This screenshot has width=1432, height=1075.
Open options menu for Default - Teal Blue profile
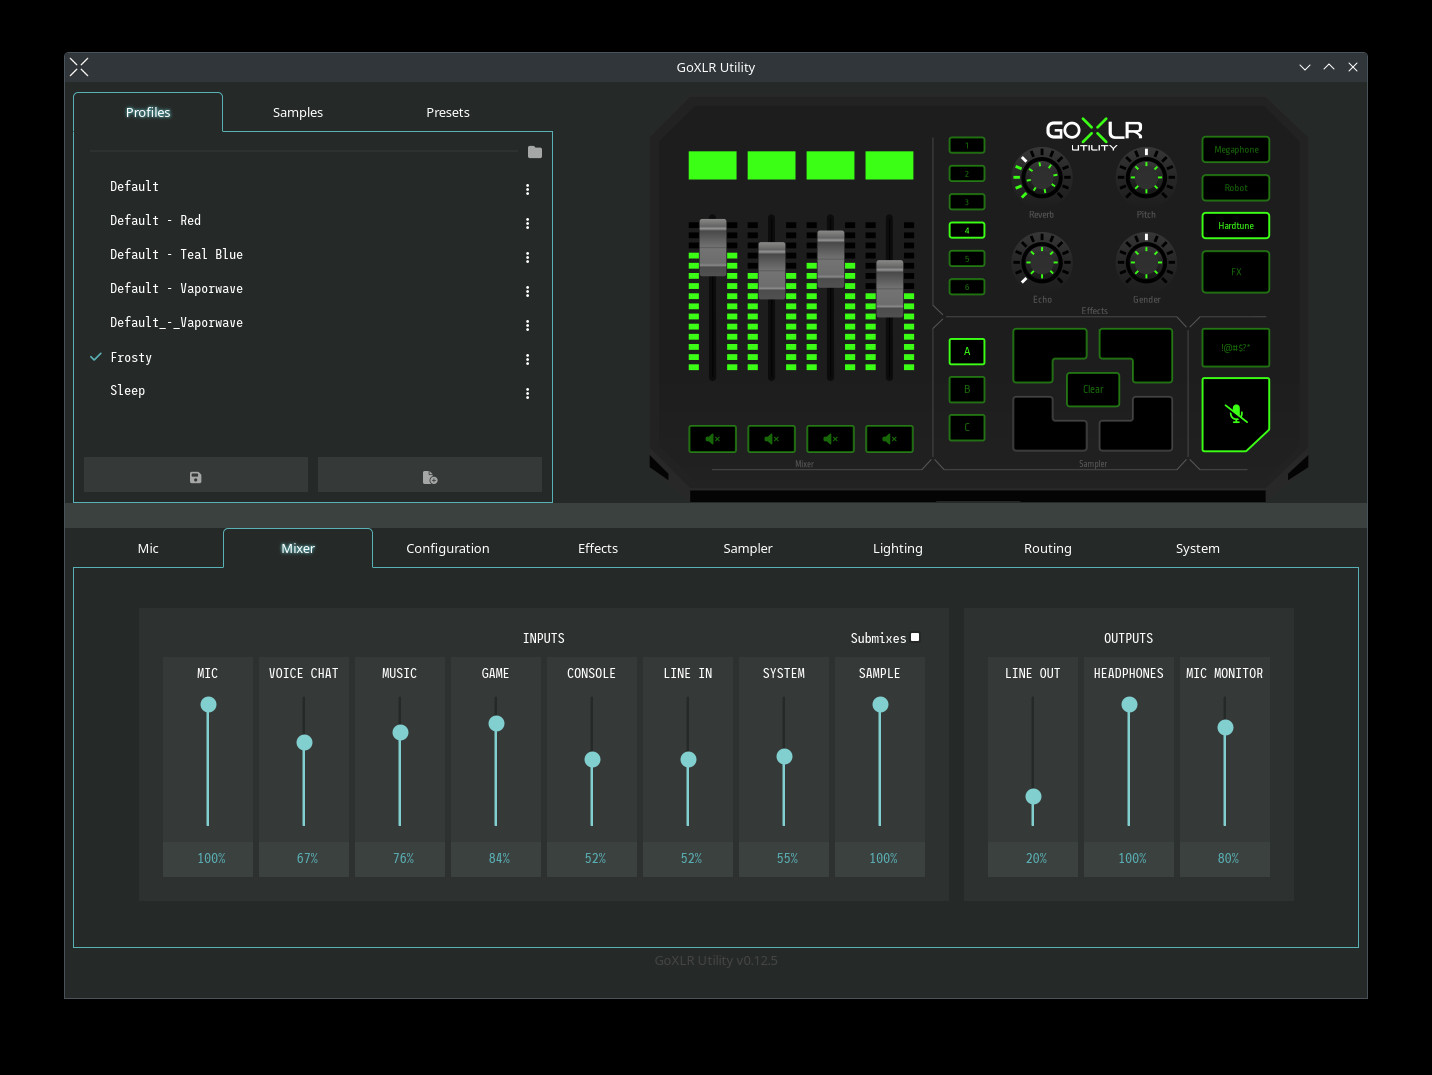tap(527, 257)
